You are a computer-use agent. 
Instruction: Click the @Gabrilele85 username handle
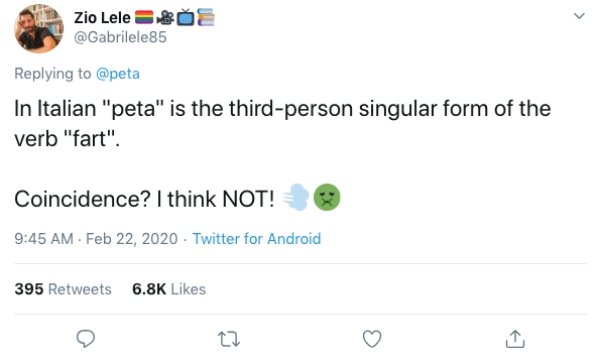tap(120, 37)
